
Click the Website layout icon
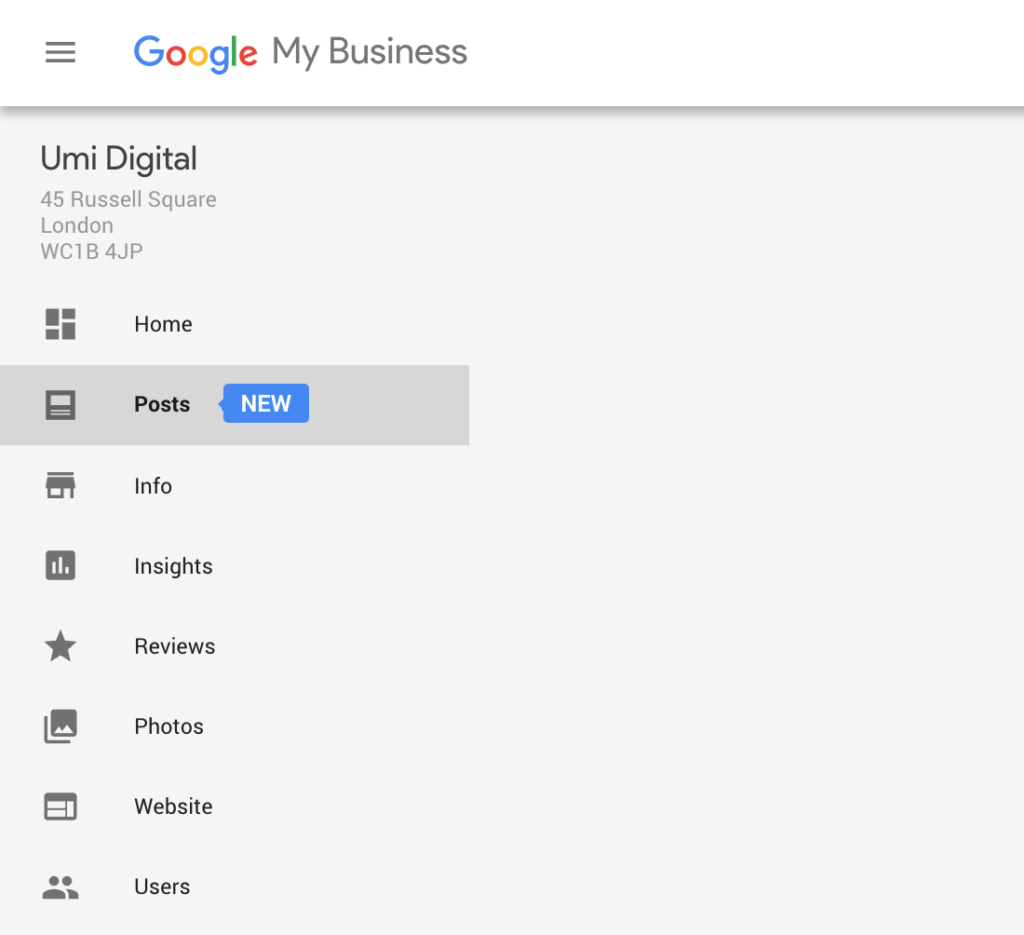[61, 806]
